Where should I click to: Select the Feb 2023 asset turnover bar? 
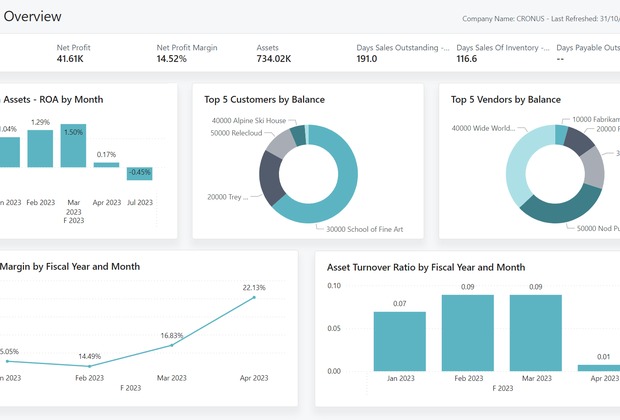tap(468, 333)
